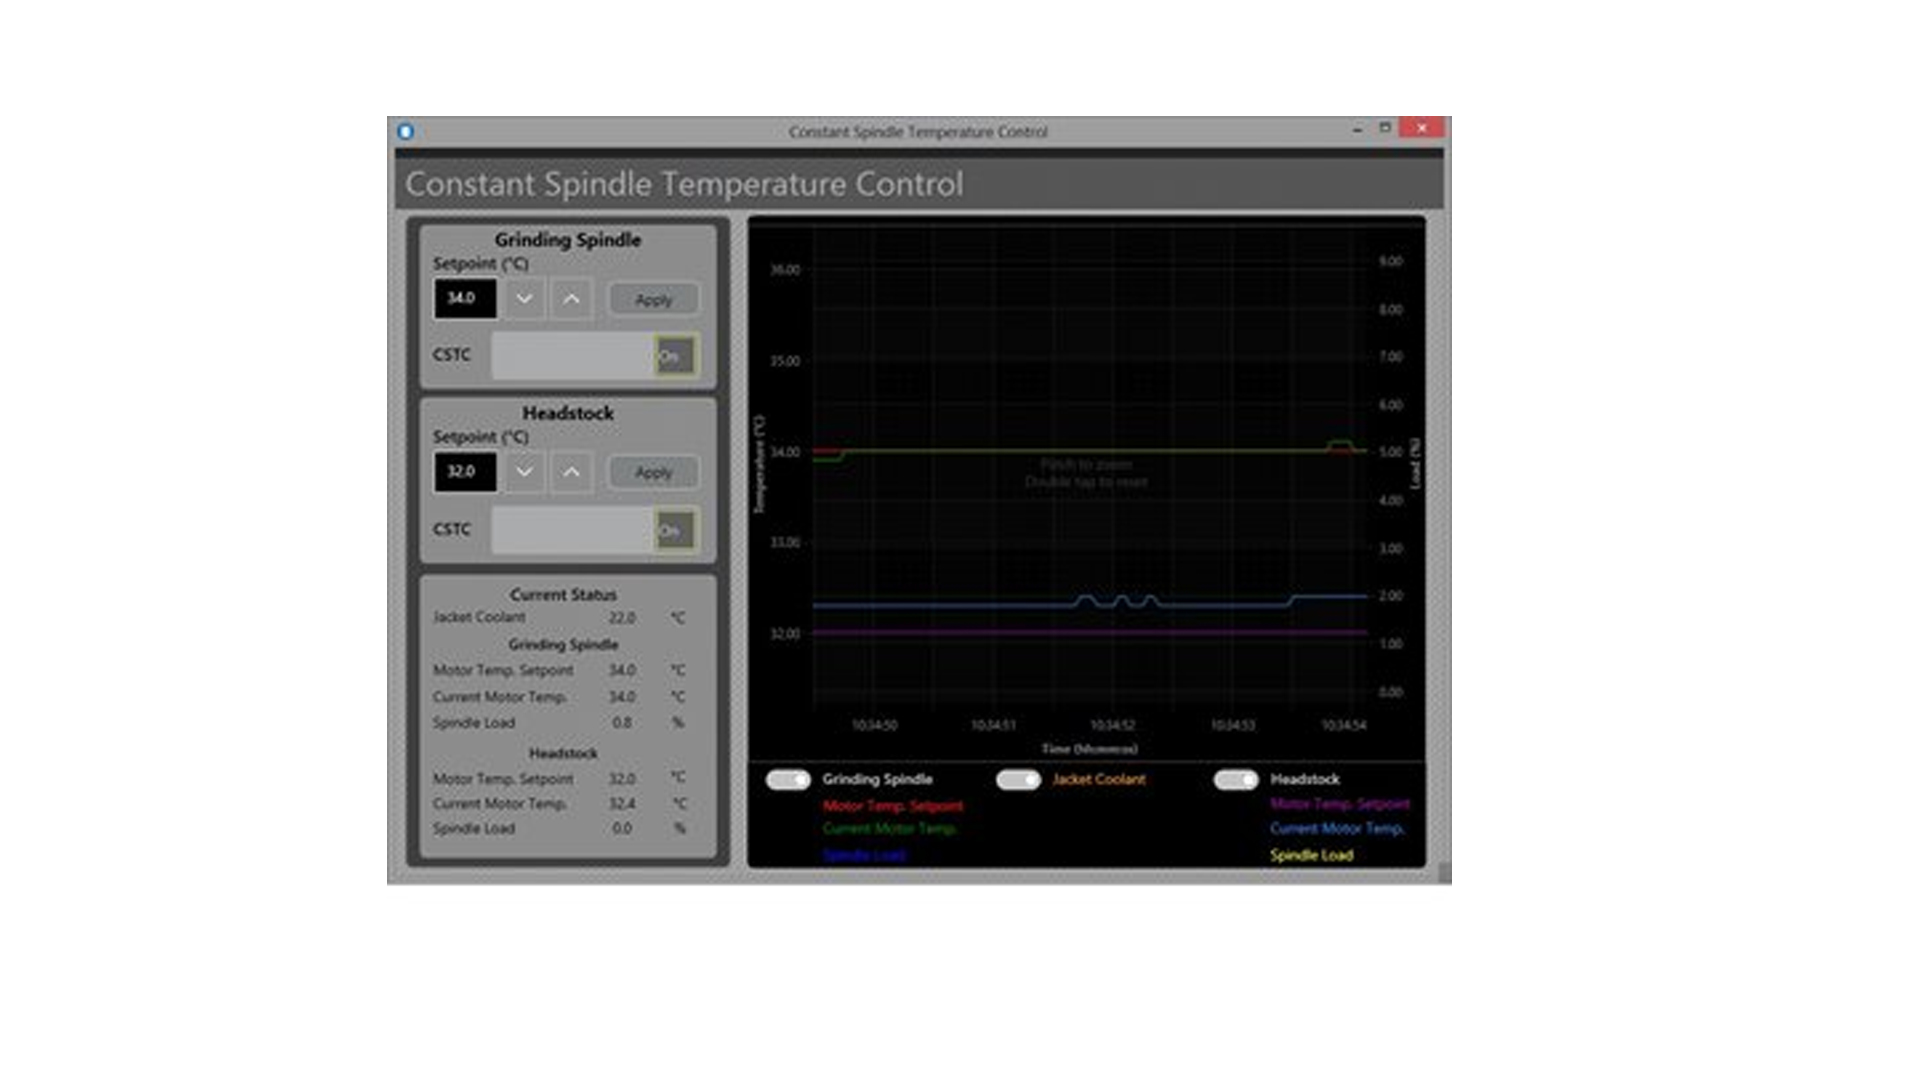Decrease Headstock setpoint with down chevron
Viewport: 1920px width, 1080px height.
524,472
